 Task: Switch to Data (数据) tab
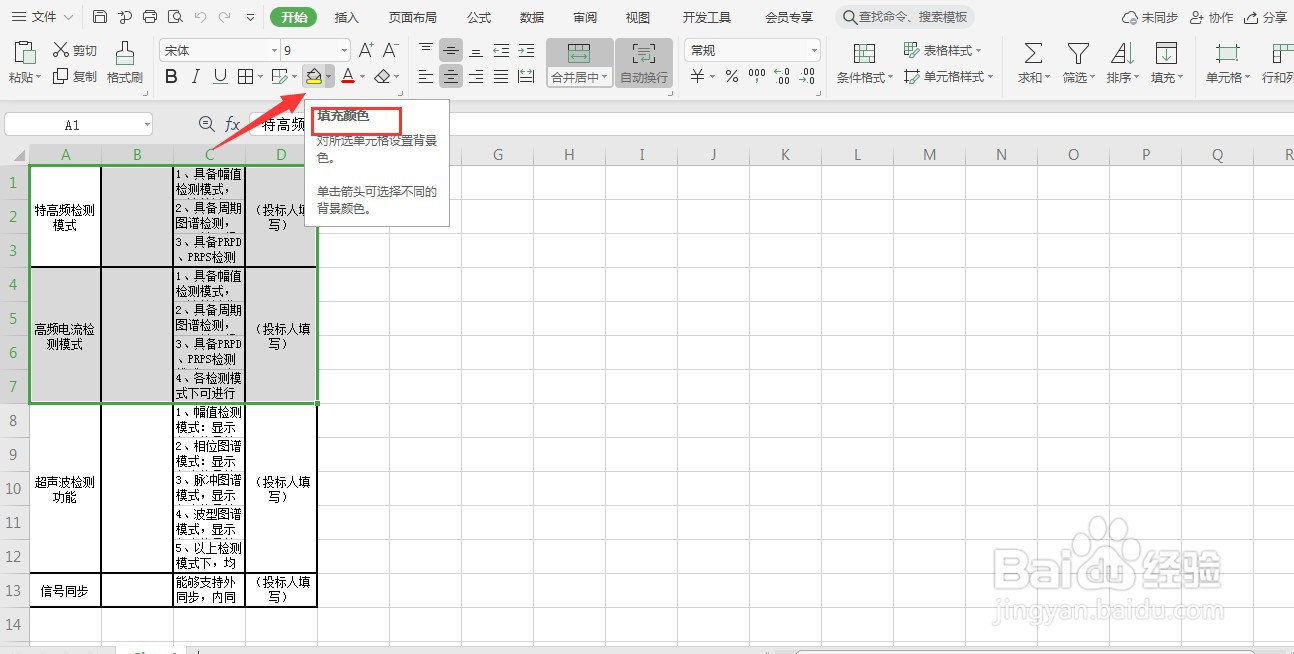(x=532, y=17)
